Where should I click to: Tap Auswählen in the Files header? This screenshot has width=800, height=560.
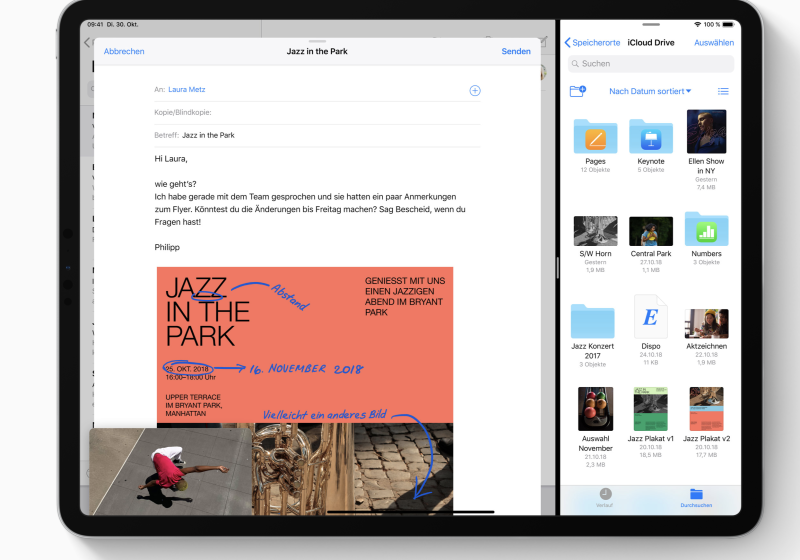[714, 43]
